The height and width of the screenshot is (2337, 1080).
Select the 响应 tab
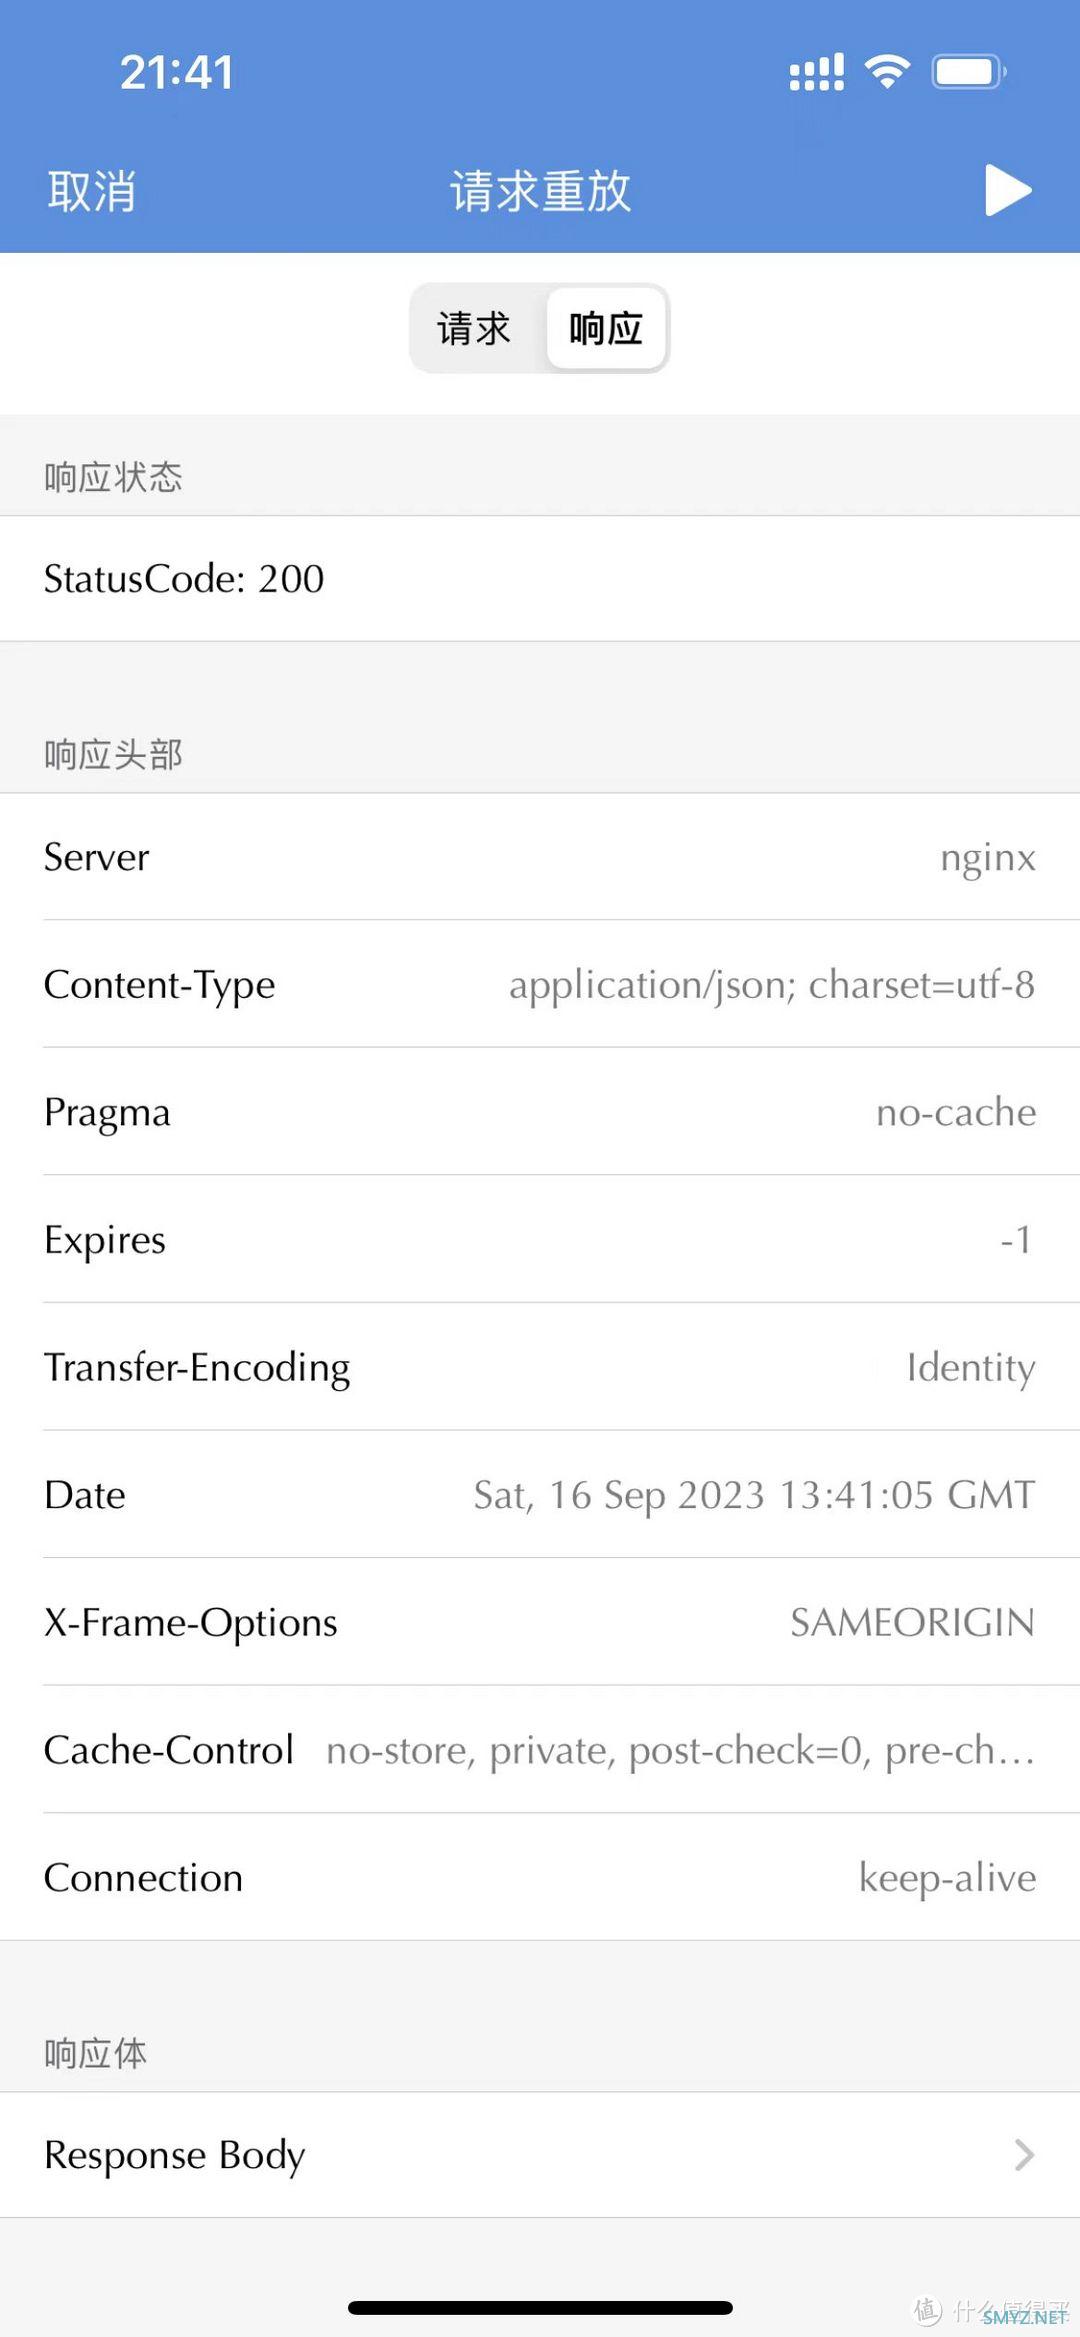pyautogui.click(x=606, y=328)
